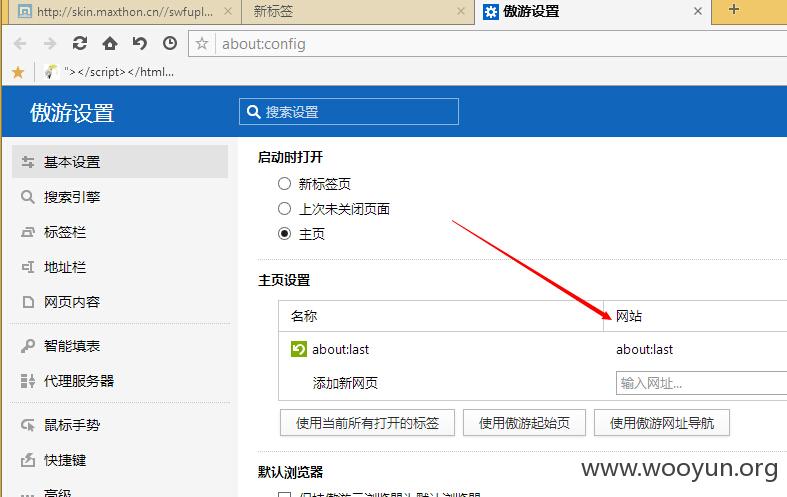The image size is (787, 497).
Task: Click the green about:last row icon
Action: tap(299, 349)
